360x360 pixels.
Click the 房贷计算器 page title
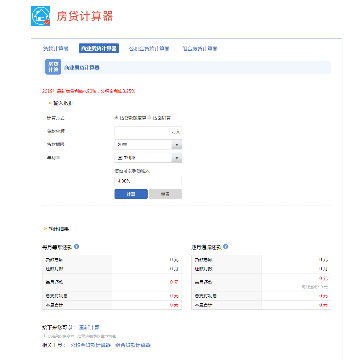85,16
